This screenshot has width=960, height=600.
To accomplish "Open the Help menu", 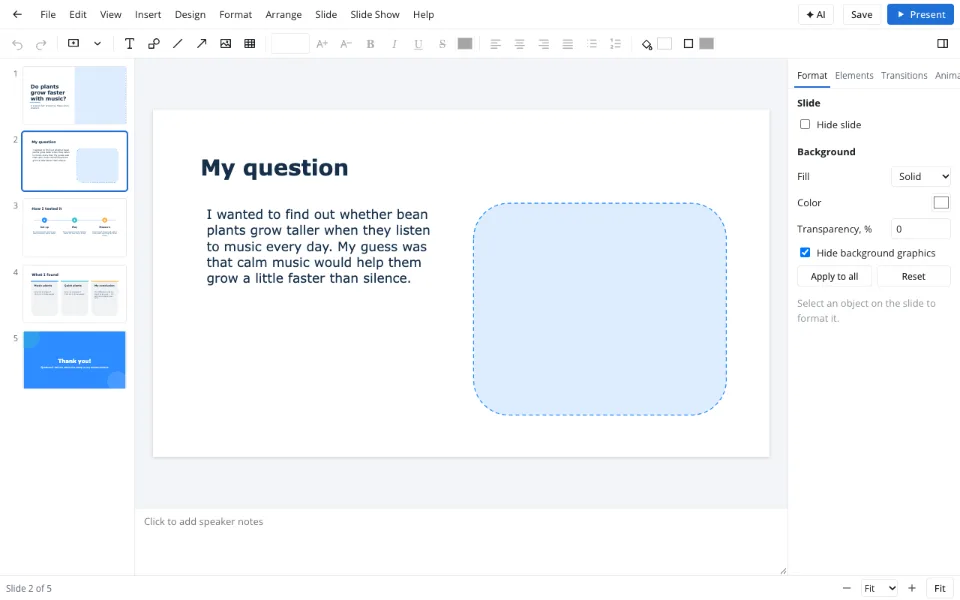I will pyautogui.click(x=423, y=14).
